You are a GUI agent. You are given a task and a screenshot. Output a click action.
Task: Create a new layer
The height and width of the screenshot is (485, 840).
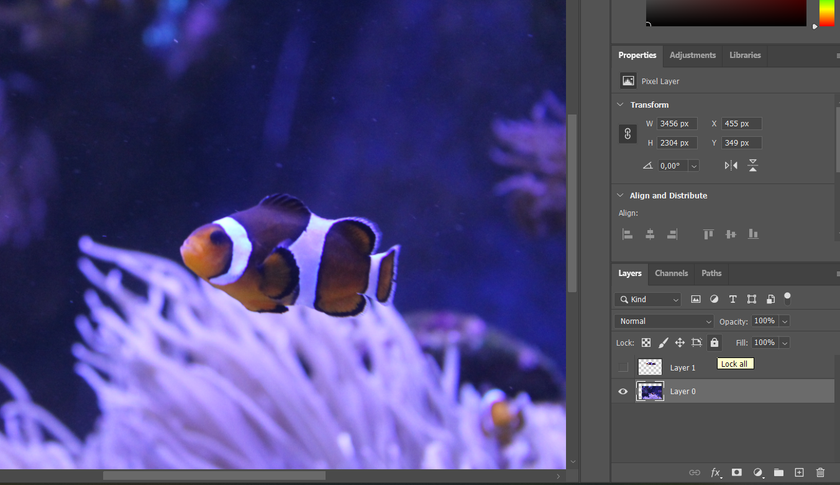tap(799, 472)
